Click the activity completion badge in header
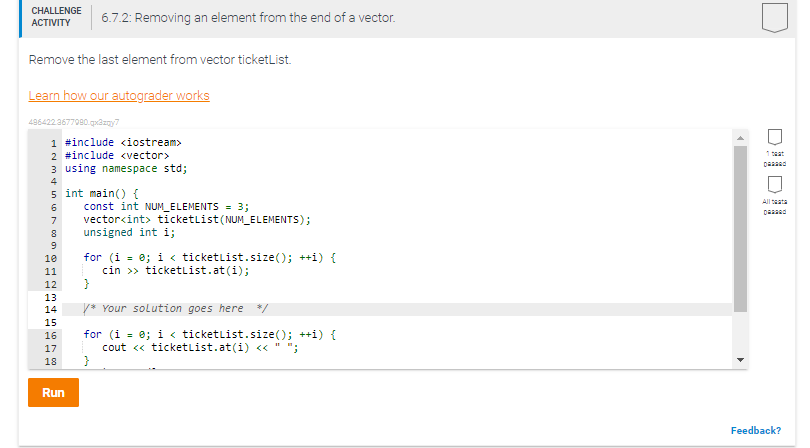 (x=774, y=18)
